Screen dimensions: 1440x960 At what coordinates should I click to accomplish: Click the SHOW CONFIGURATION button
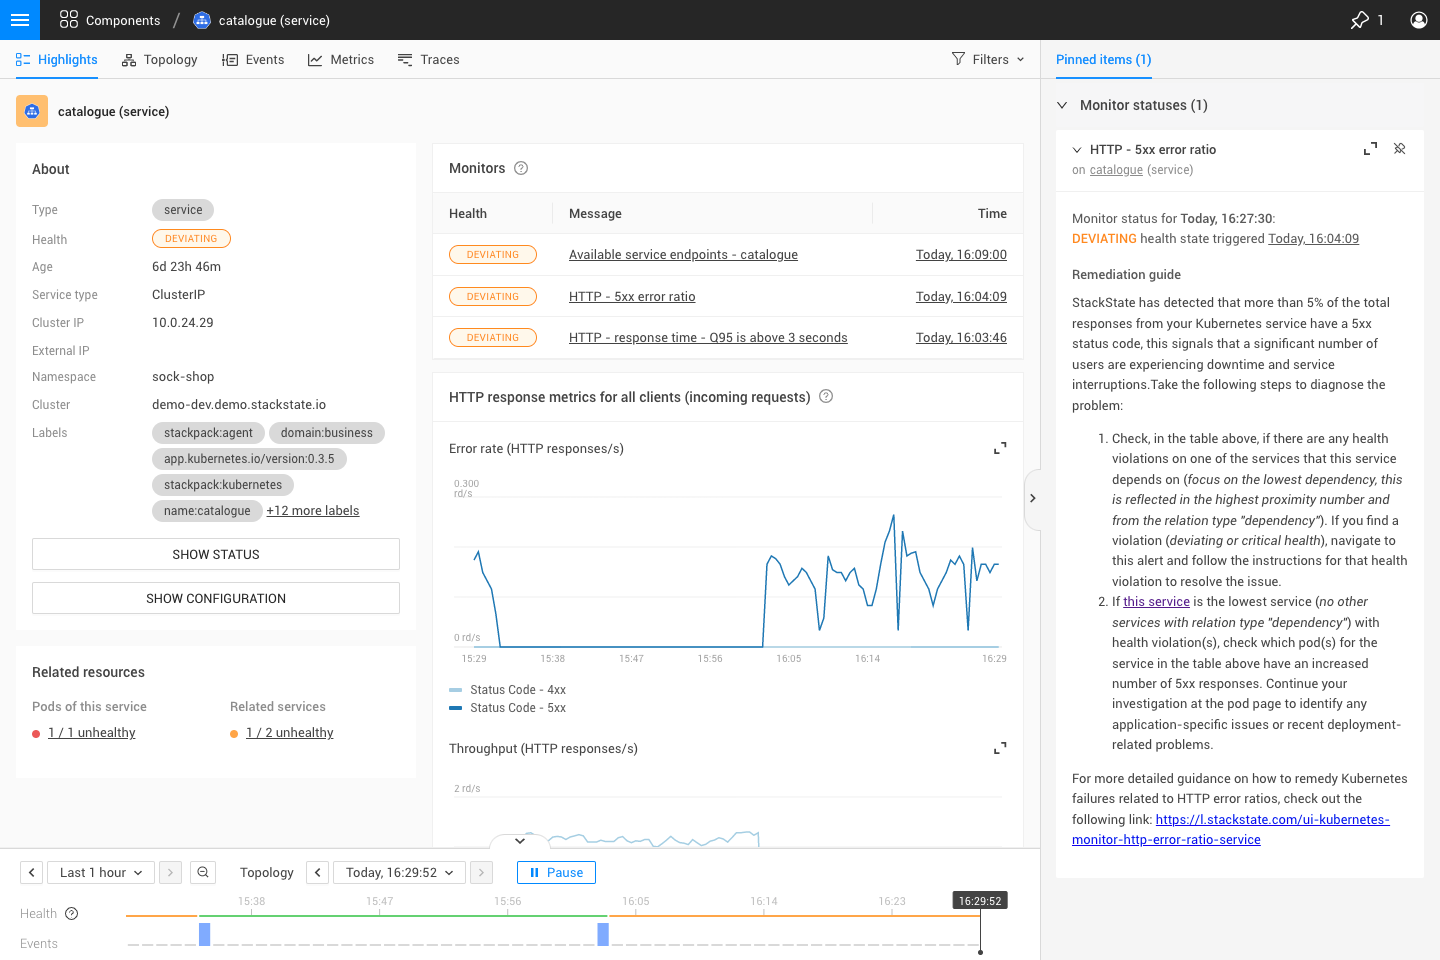[x=216, y=598]
